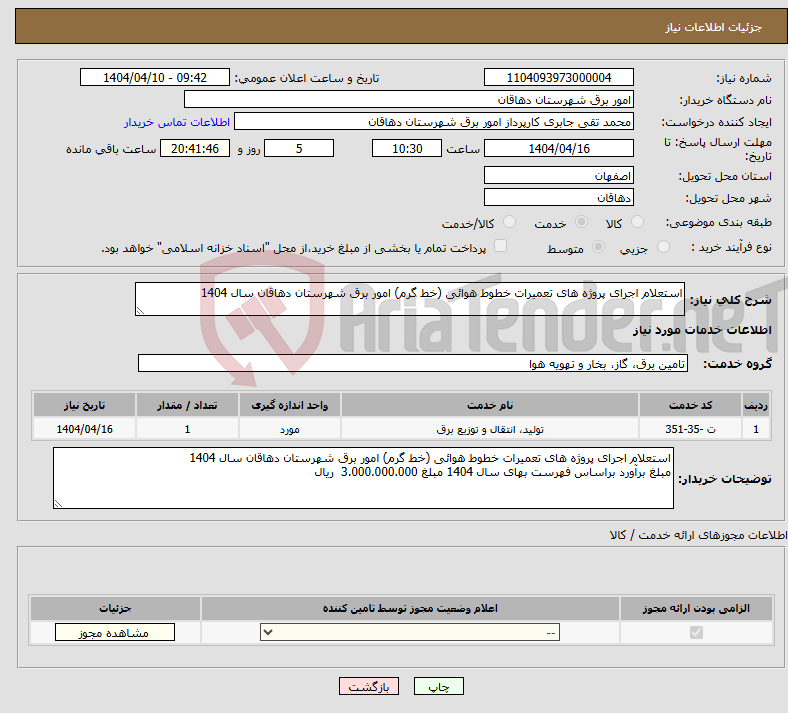Toggle the Islamic treasury payment checkbox
The width and height of the screenshot is (788, 713).
click(x=500, y=246)
